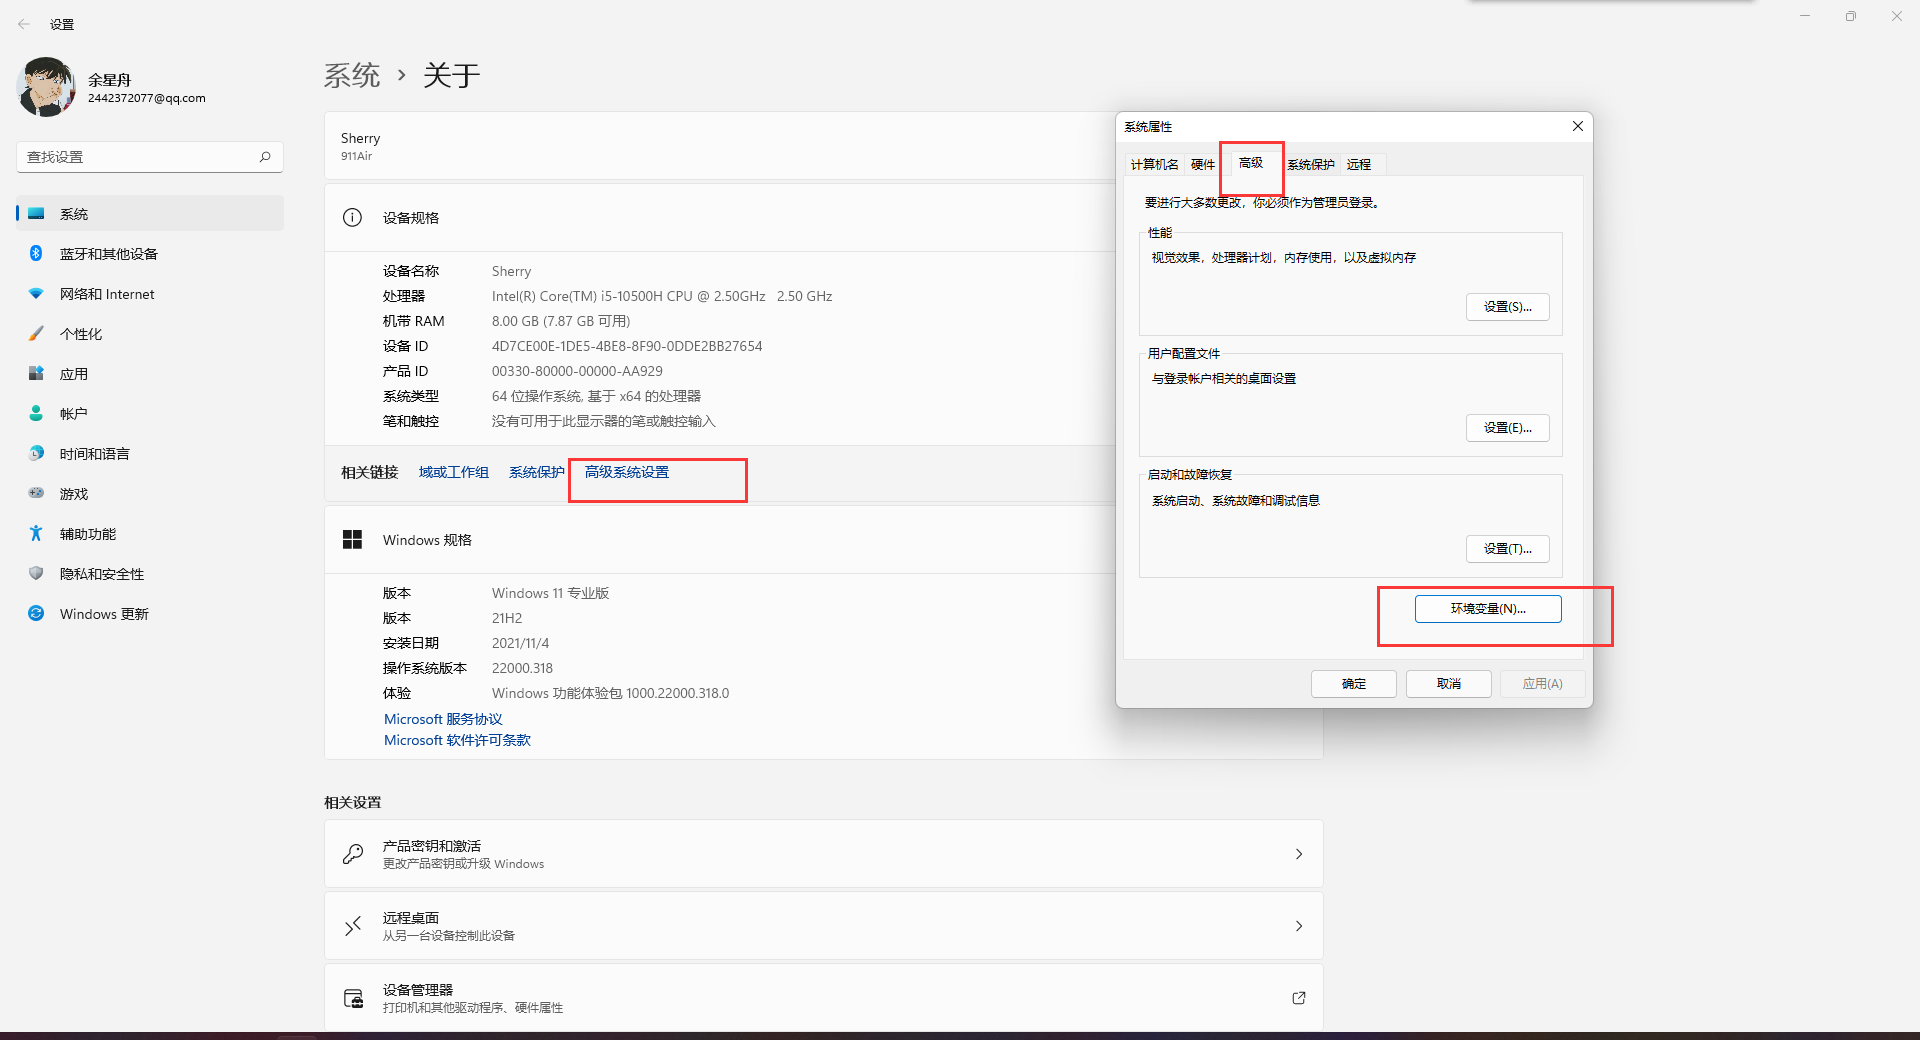Click the search settings input field

pyautogui.click(x=150, y=157)
